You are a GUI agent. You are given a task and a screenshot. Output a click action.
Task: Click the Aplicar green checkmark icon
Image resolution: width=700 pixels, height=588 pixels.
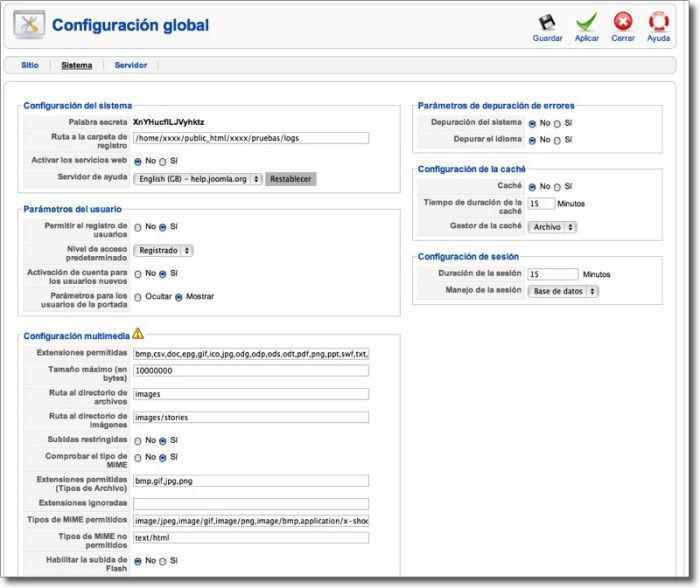click(586, 22)
